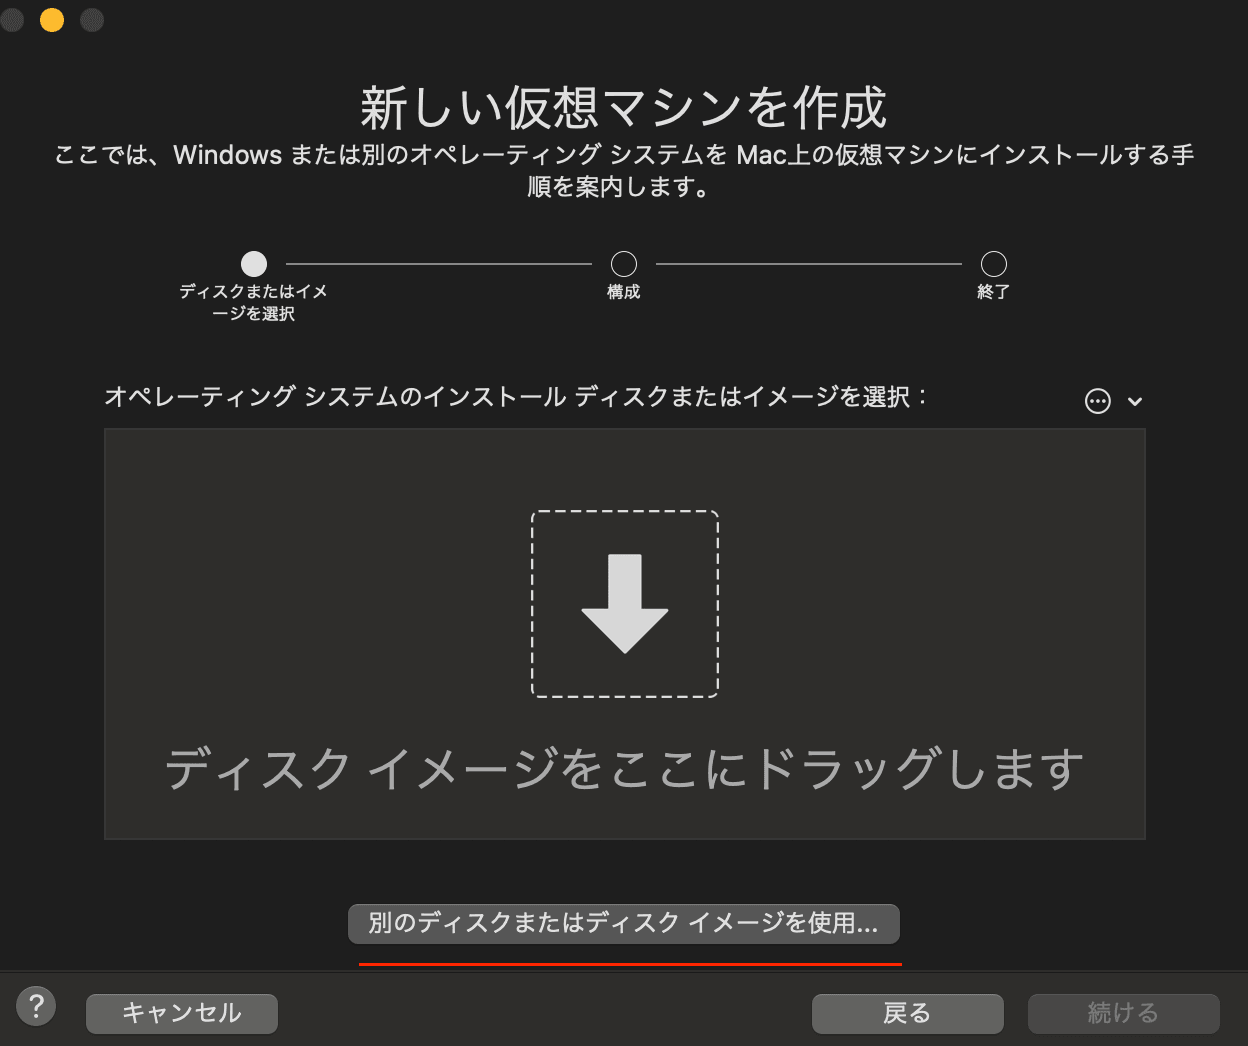This screenshot has width=1248, height=1046.
Task: Click the yellow minimize window button
Action: (x=51, y=19)
